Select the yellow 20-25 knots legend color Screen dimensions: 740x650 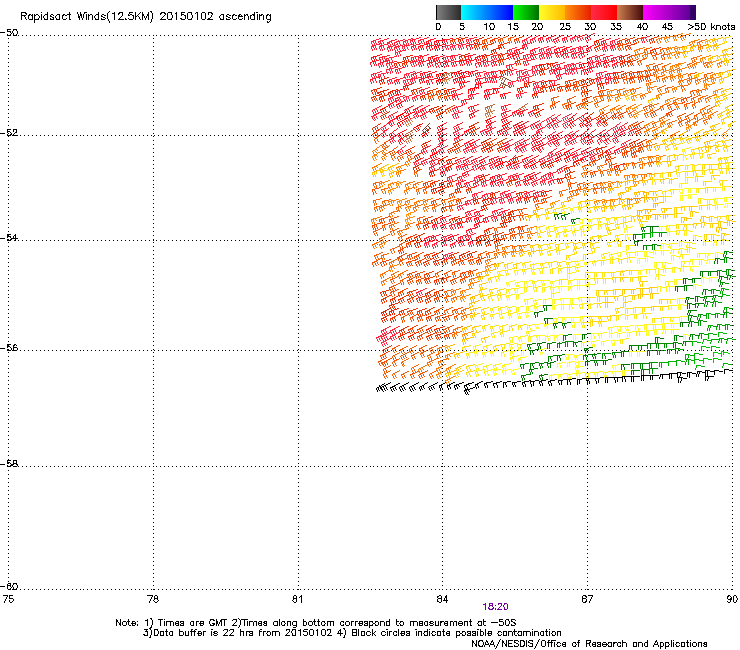pos(552,12)
